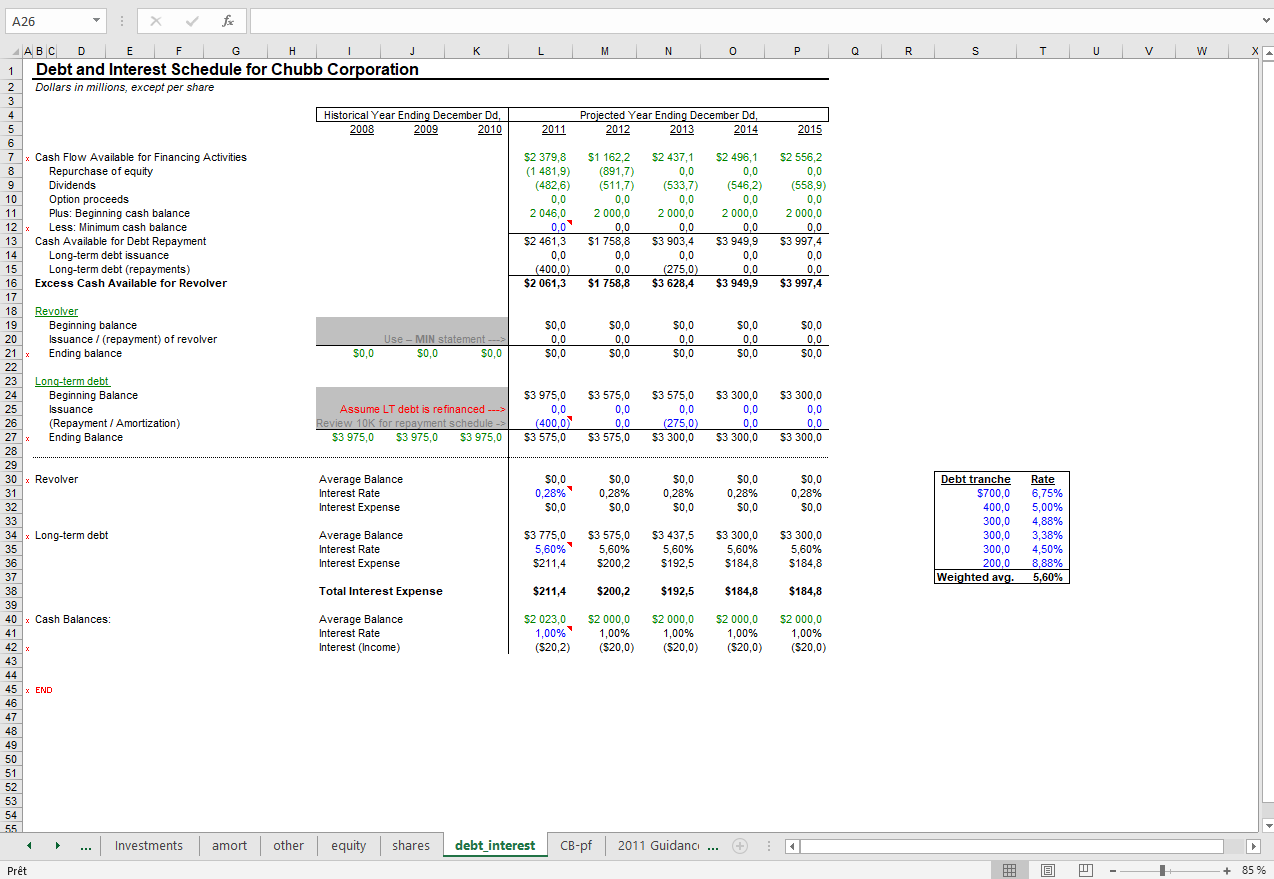Screen dimensions: 1274x879
Task: Open the Name Box dropdown arrow
Action: tap(96, 21)
